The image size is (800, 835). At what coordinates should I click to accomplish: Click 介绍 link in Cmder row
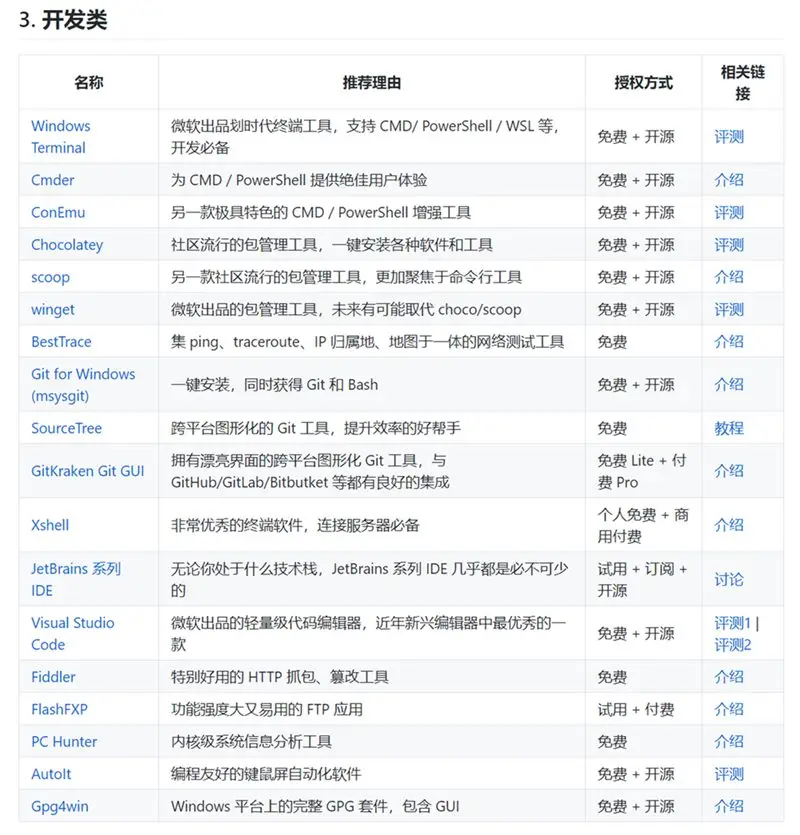tap(729, 180)
